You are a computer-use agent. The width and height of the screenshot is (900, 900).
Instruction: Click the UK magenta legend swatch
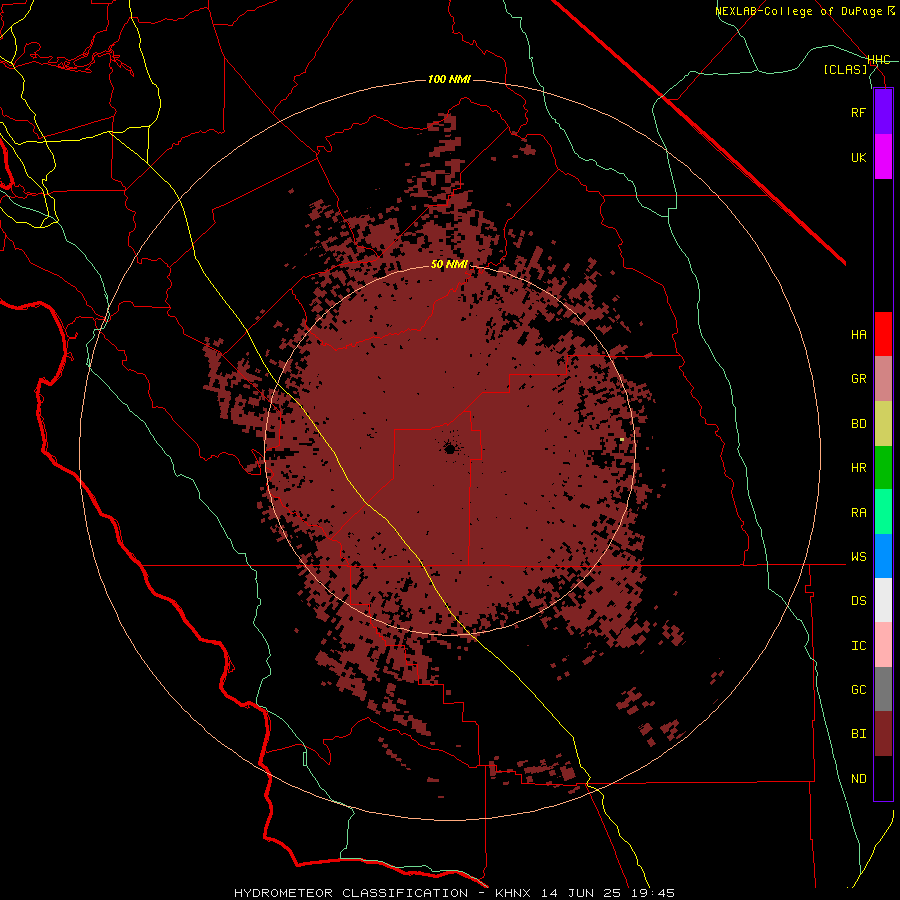883,157
